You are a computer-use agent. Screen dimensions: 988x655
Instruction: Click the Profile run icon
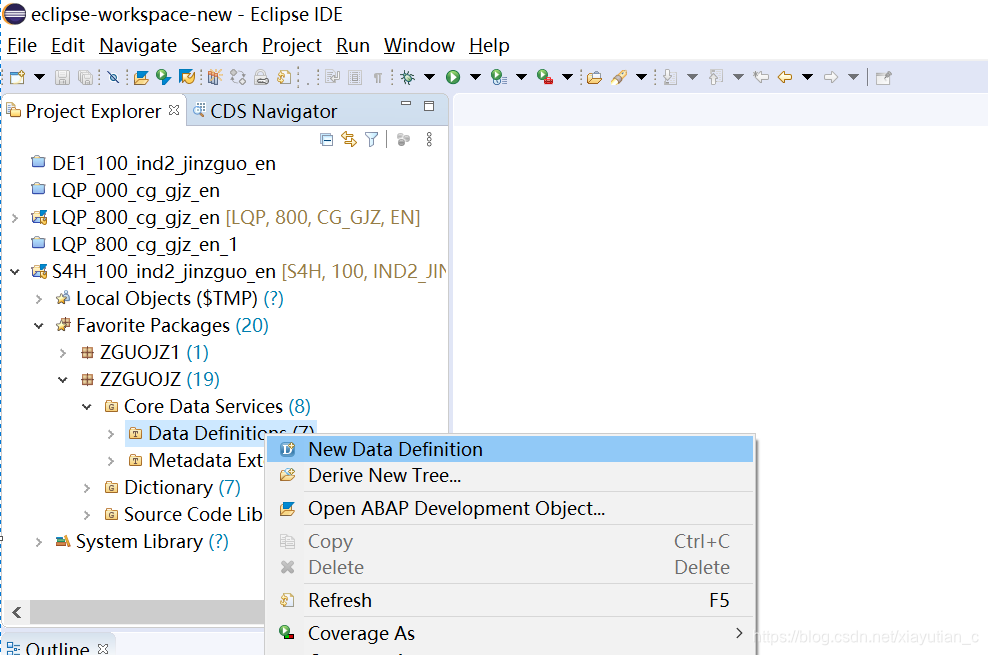tap(499, 77)
